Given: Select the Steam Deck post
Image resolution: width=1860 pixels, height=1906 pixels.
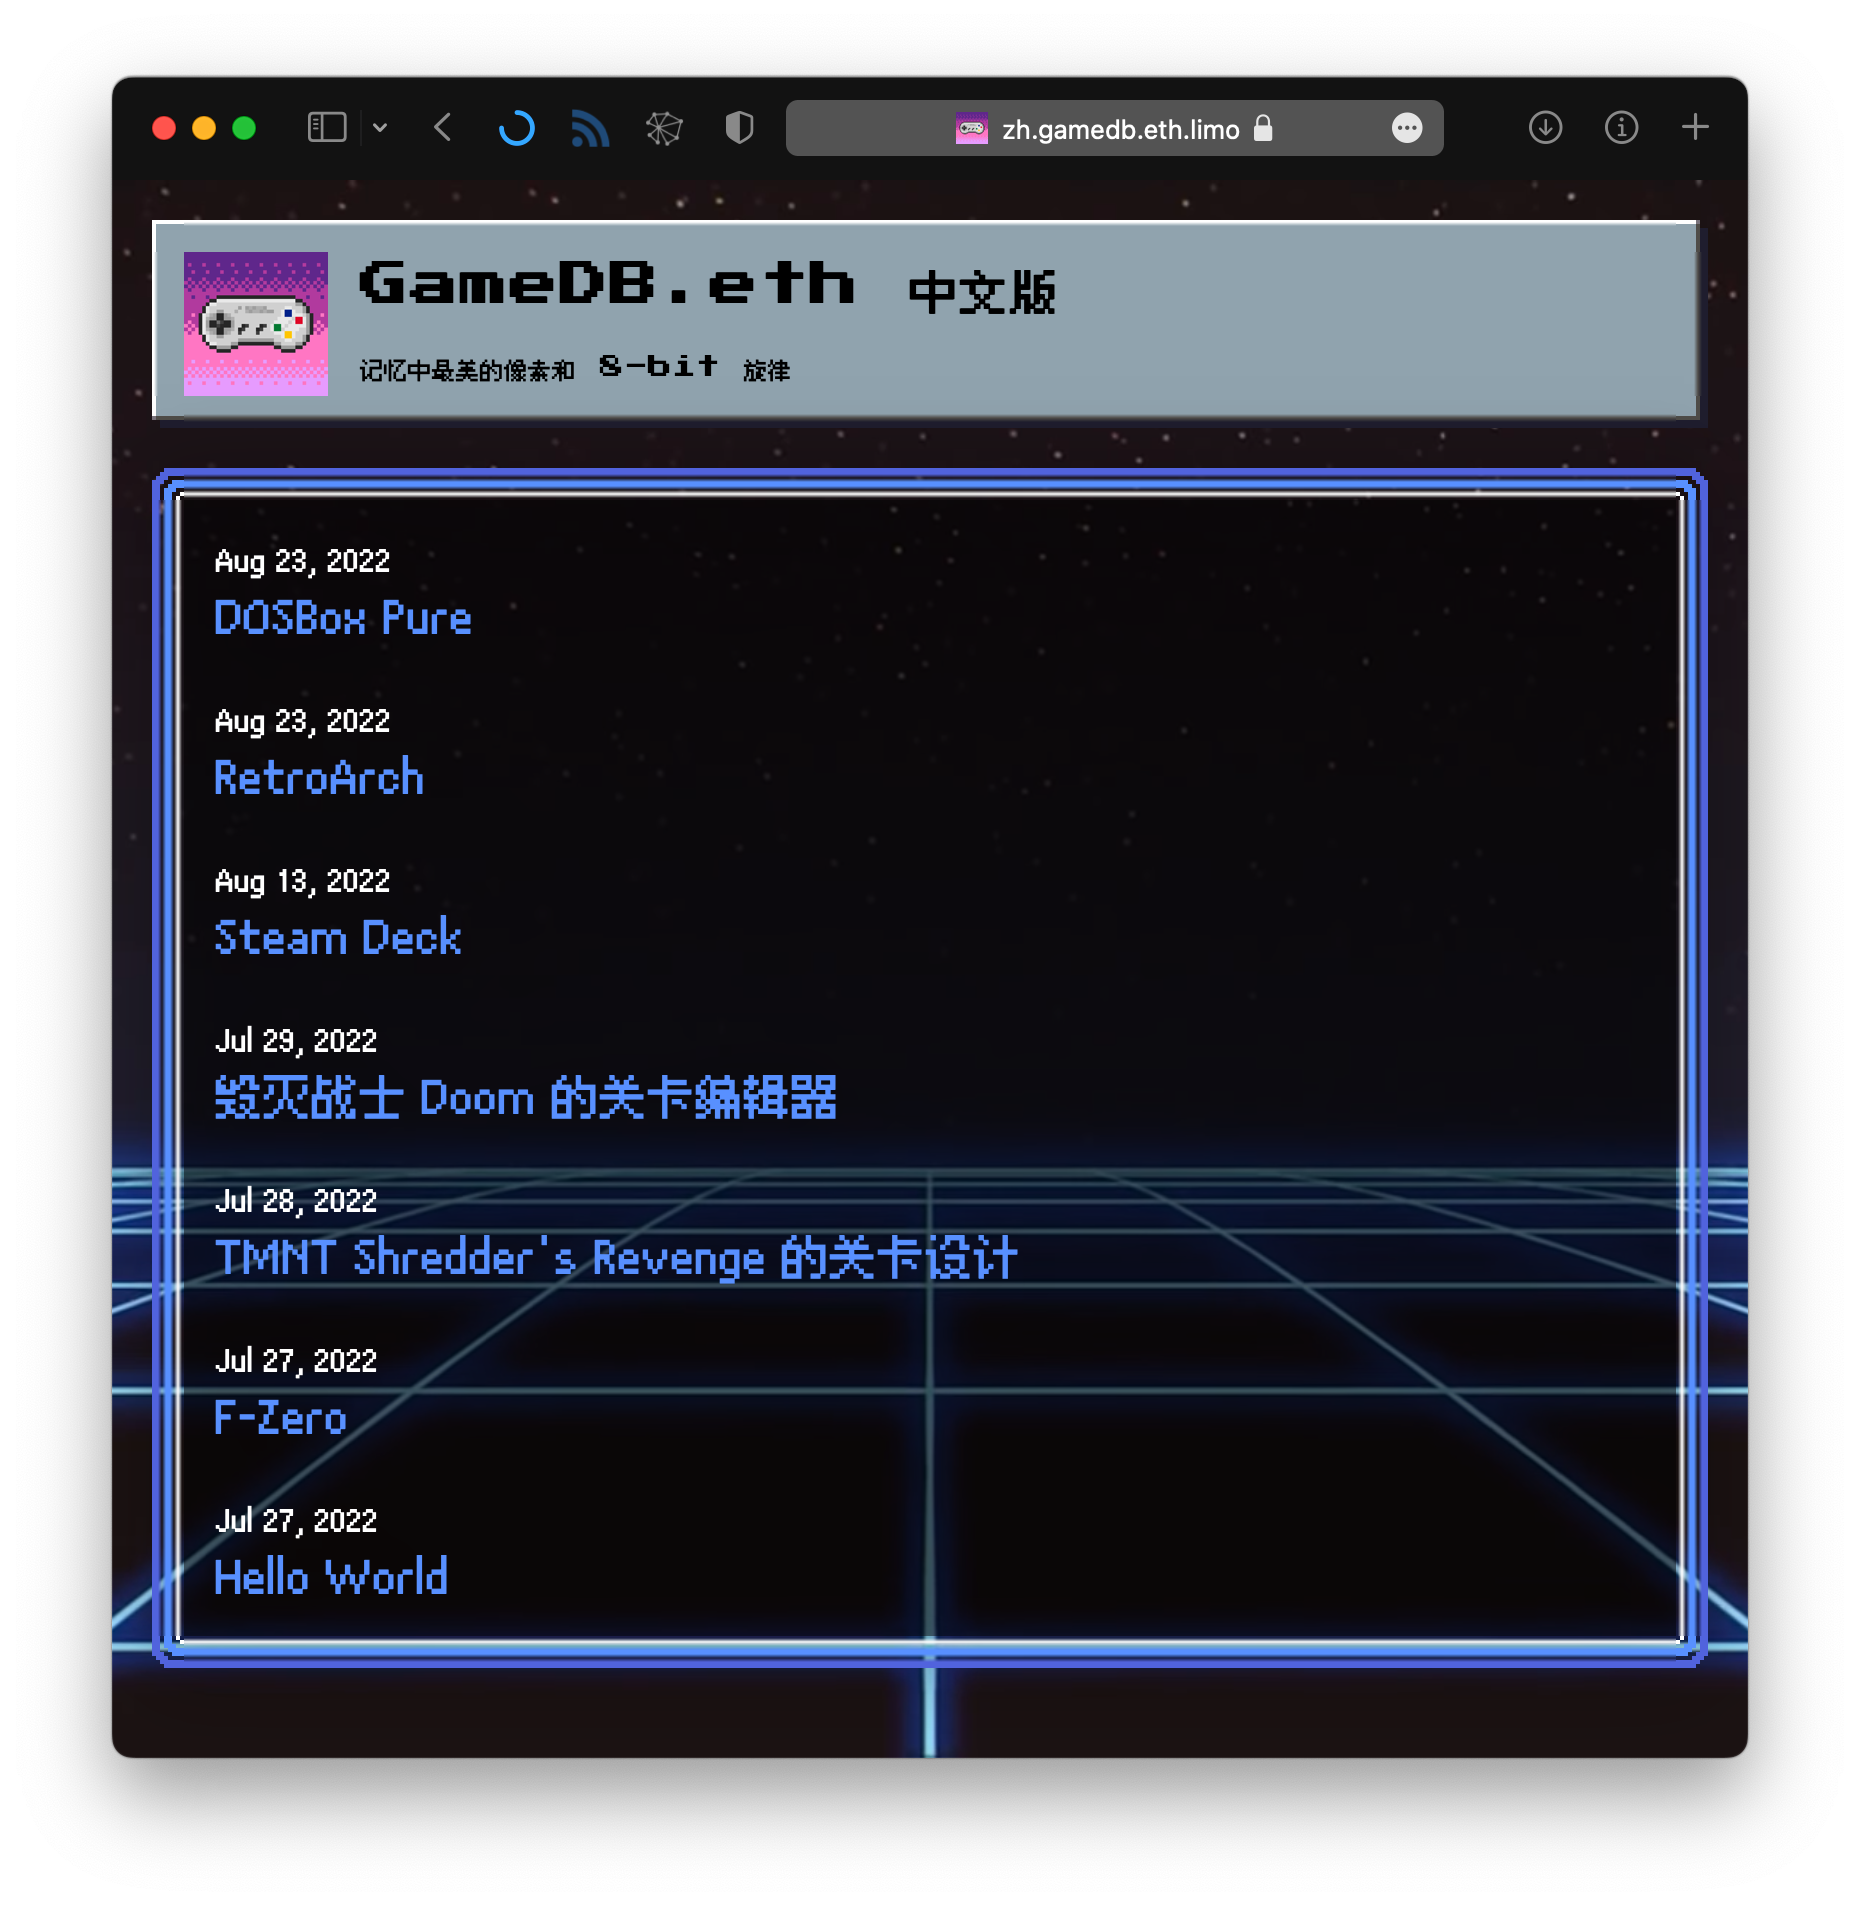Looking at the screenshot, I should point(337,938).
